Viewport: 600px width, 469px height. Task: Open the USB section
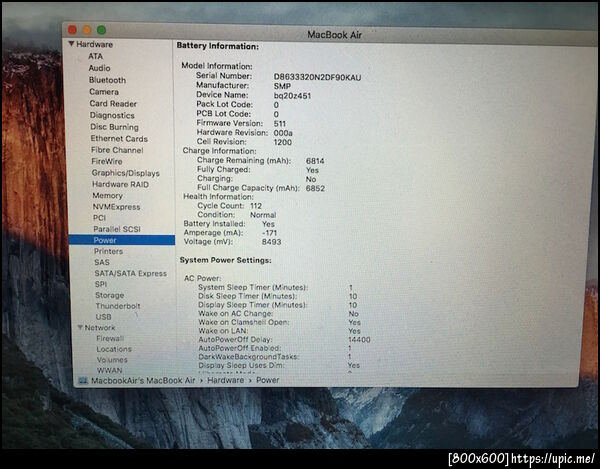point(104,317)
